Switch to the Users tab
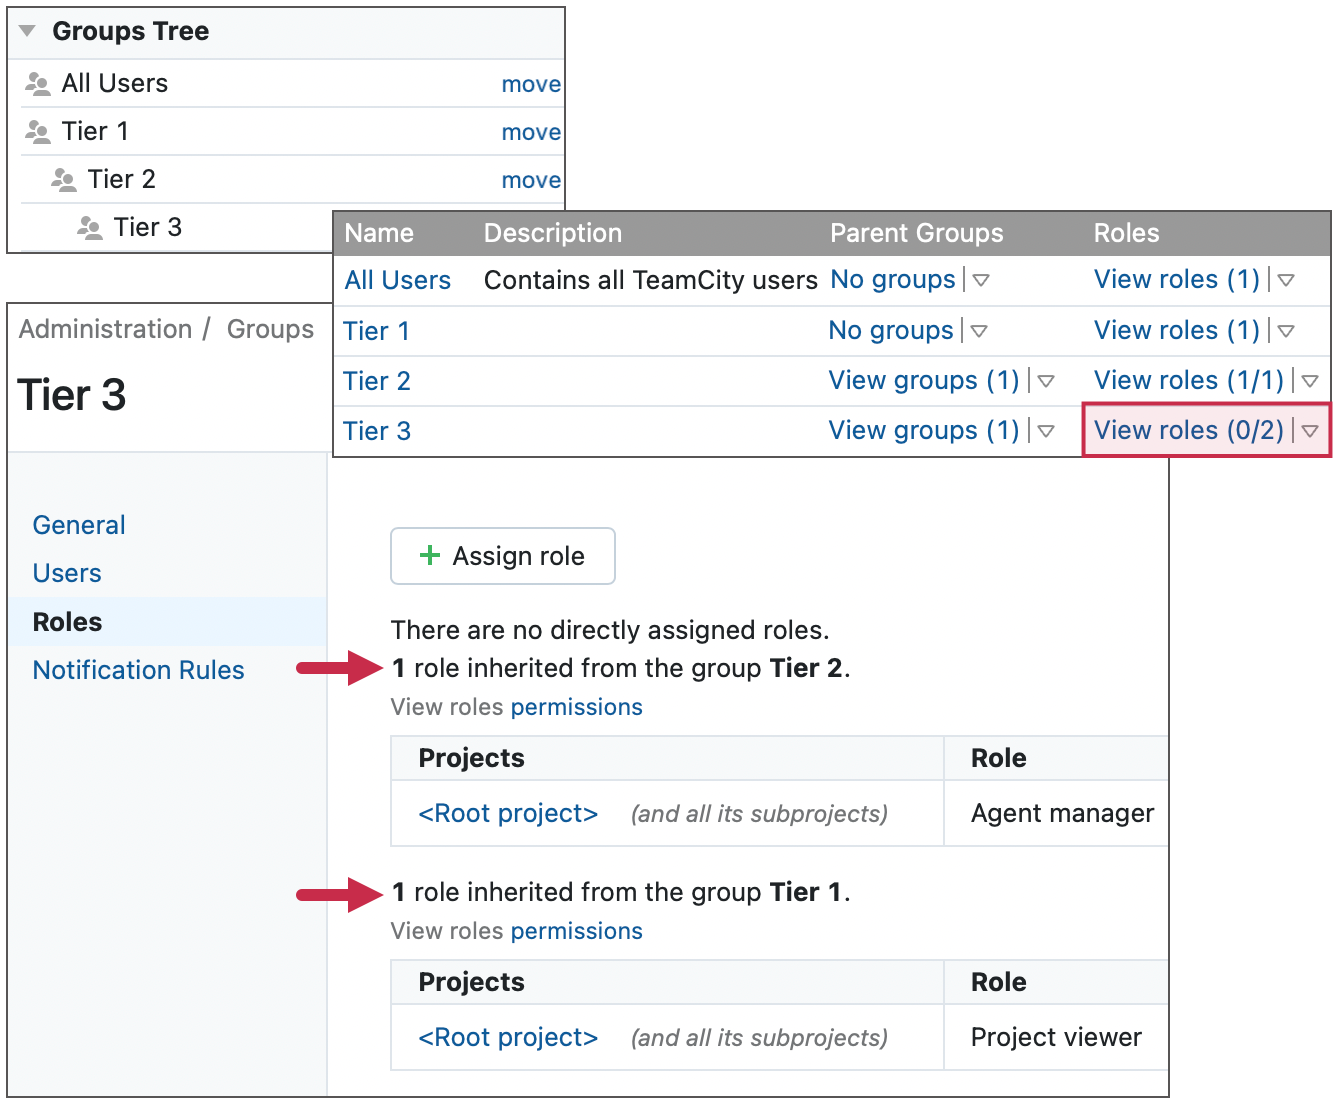 66,573
